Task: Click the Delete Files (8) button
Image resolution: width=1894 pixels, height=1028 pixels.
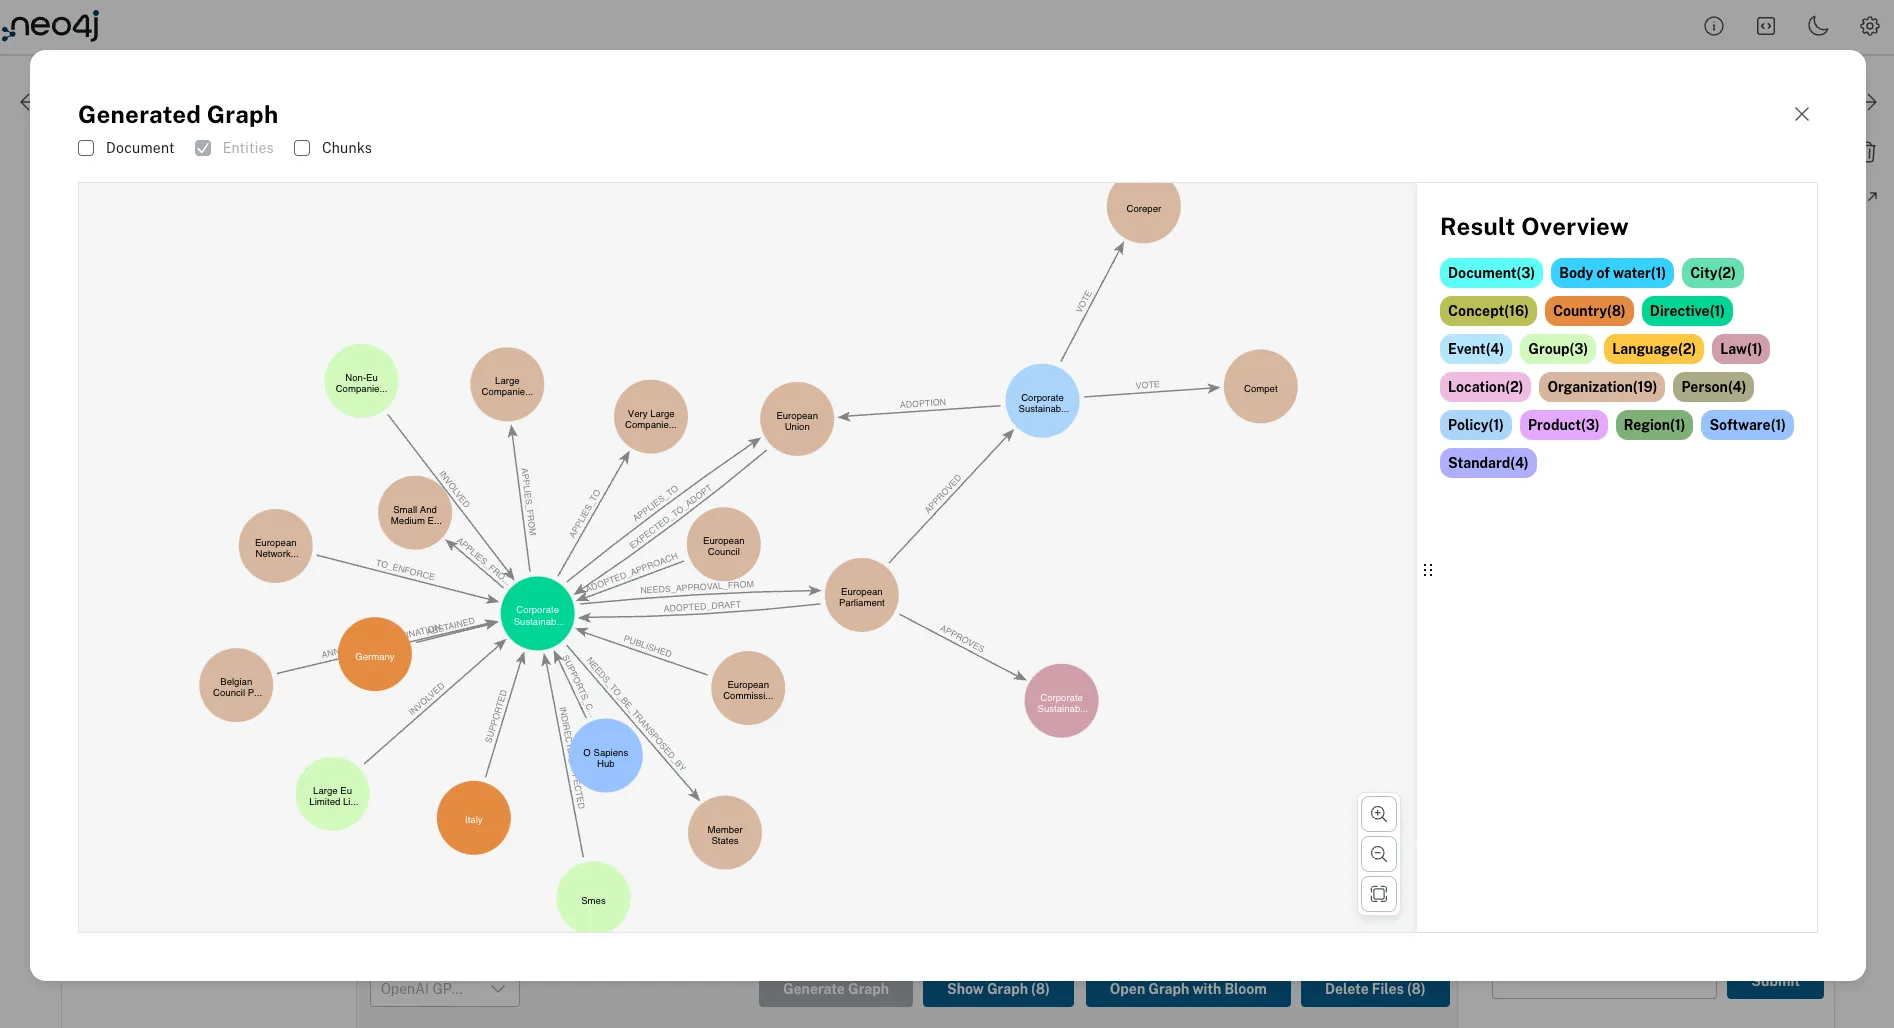Action: click(1375, 990)
